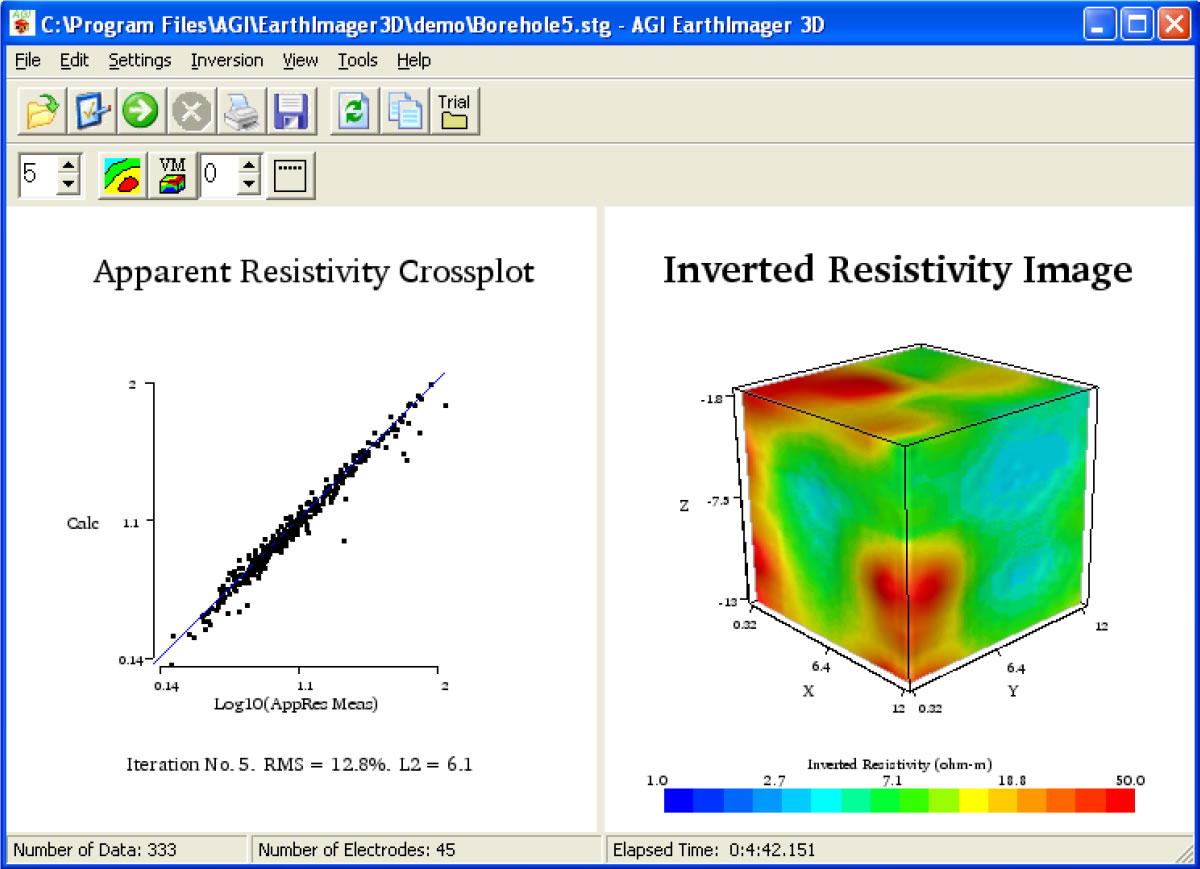Refresh the display view
This screenshot has height=869, width=1200.
click(x=352, y=111)
